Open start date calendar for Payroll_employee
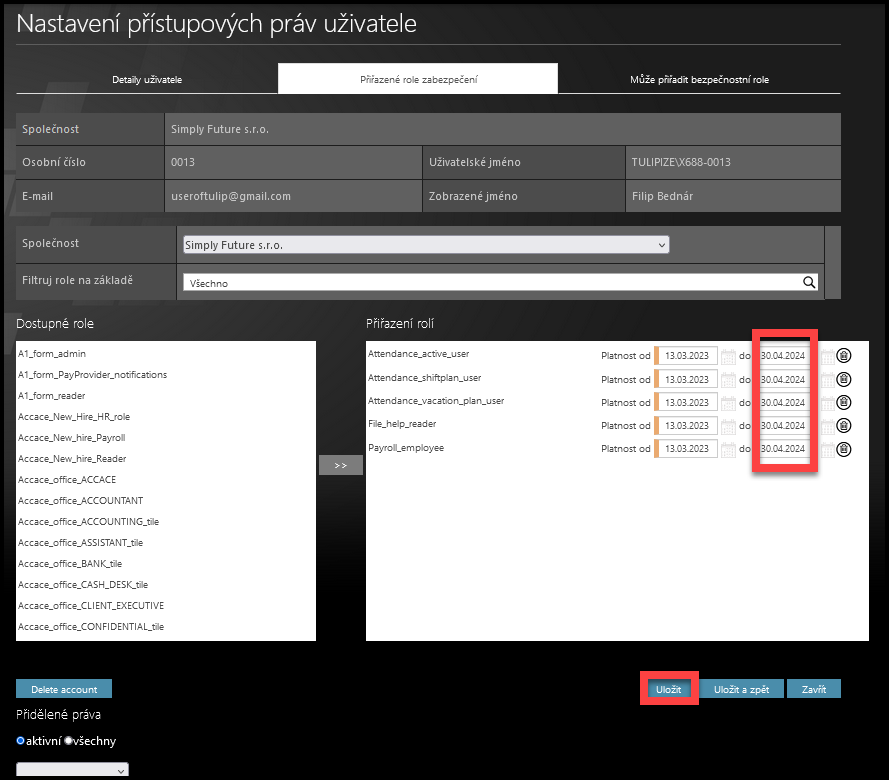This screenshot has width=889, height=780. coord(728,449)
